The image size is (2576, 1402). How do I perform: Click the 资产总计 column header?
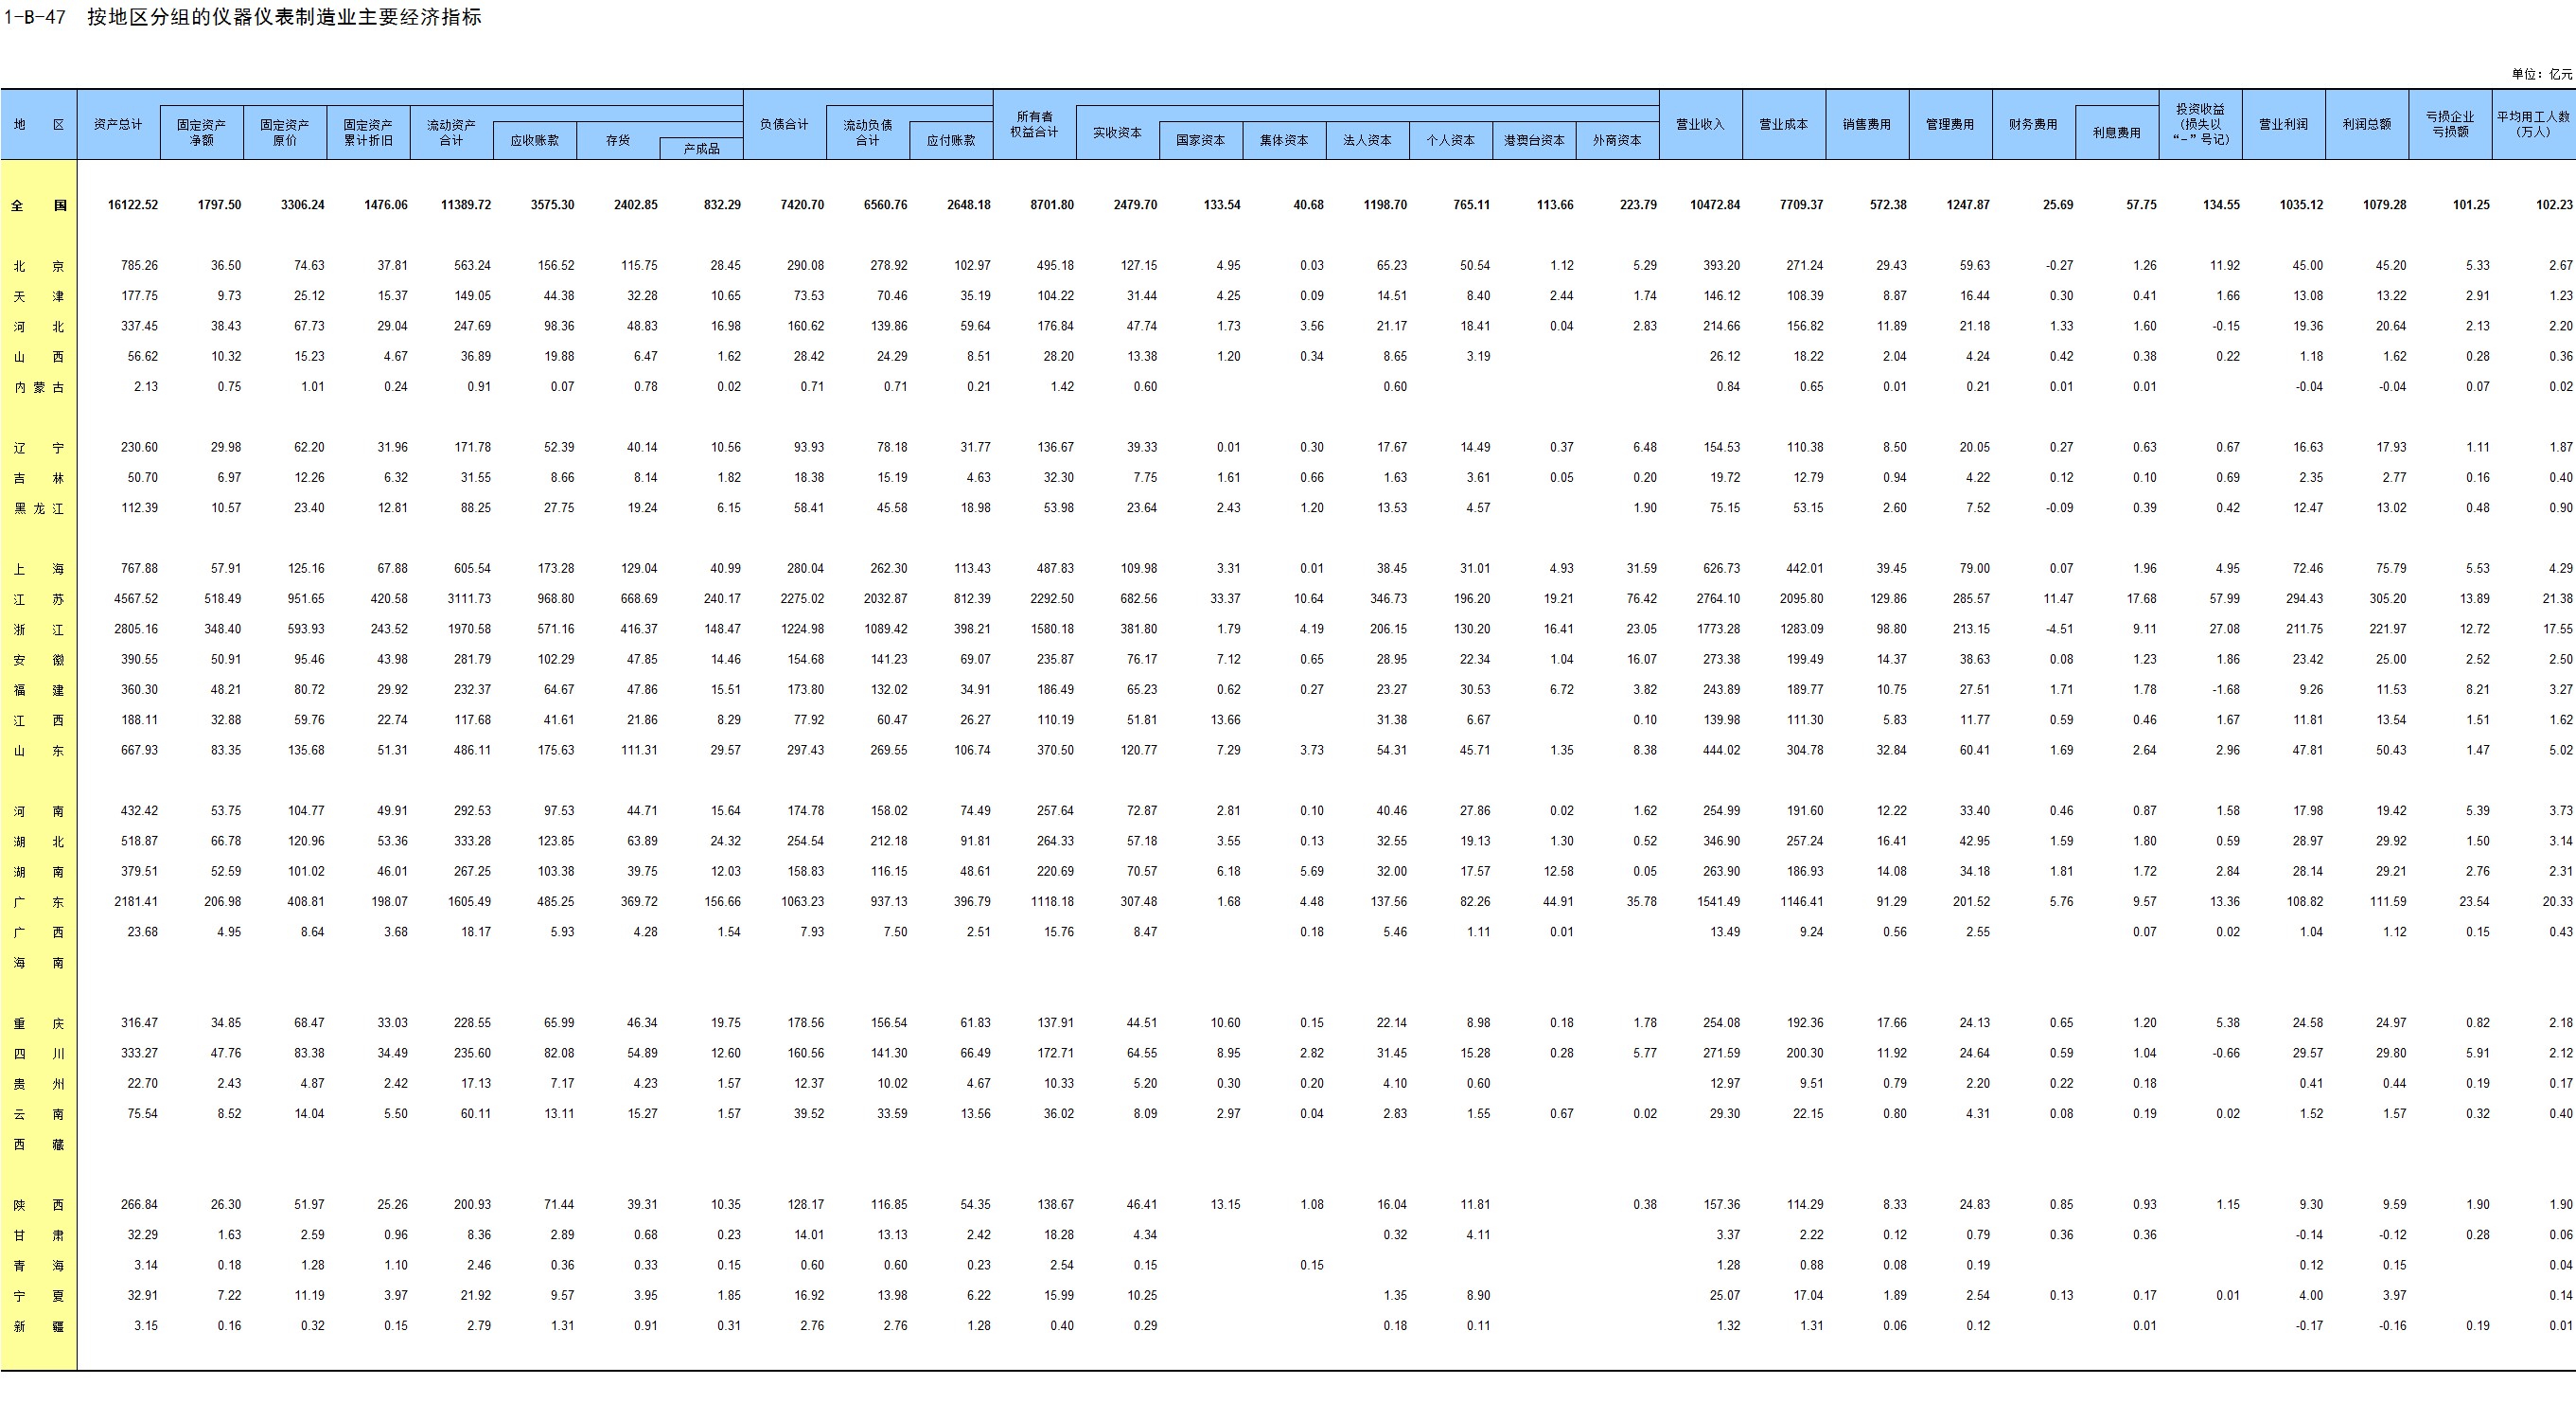coord(118,125)
